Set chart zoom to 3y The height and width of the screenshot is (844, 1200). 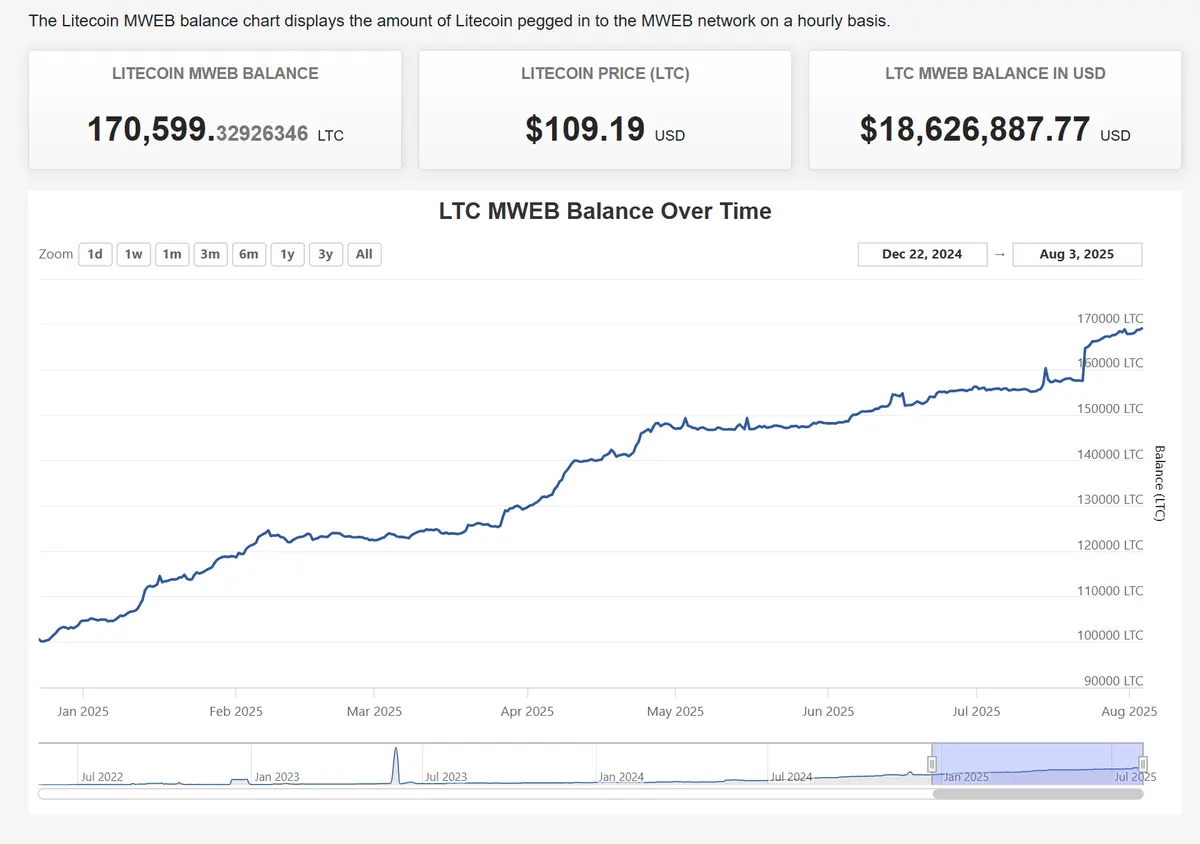(x=325, y=254)
